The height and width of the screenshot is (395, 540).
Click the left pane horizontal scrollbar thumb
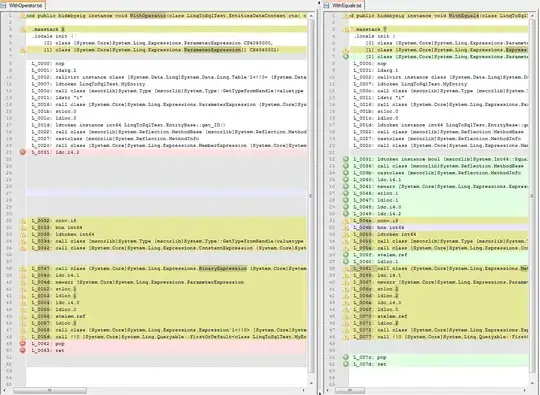[50, 390]
